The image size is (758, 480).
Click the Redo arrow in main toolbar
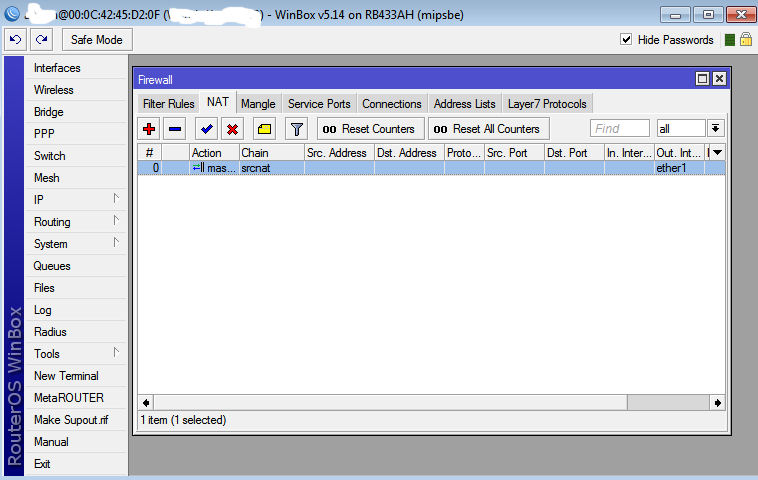coord(42,40)
